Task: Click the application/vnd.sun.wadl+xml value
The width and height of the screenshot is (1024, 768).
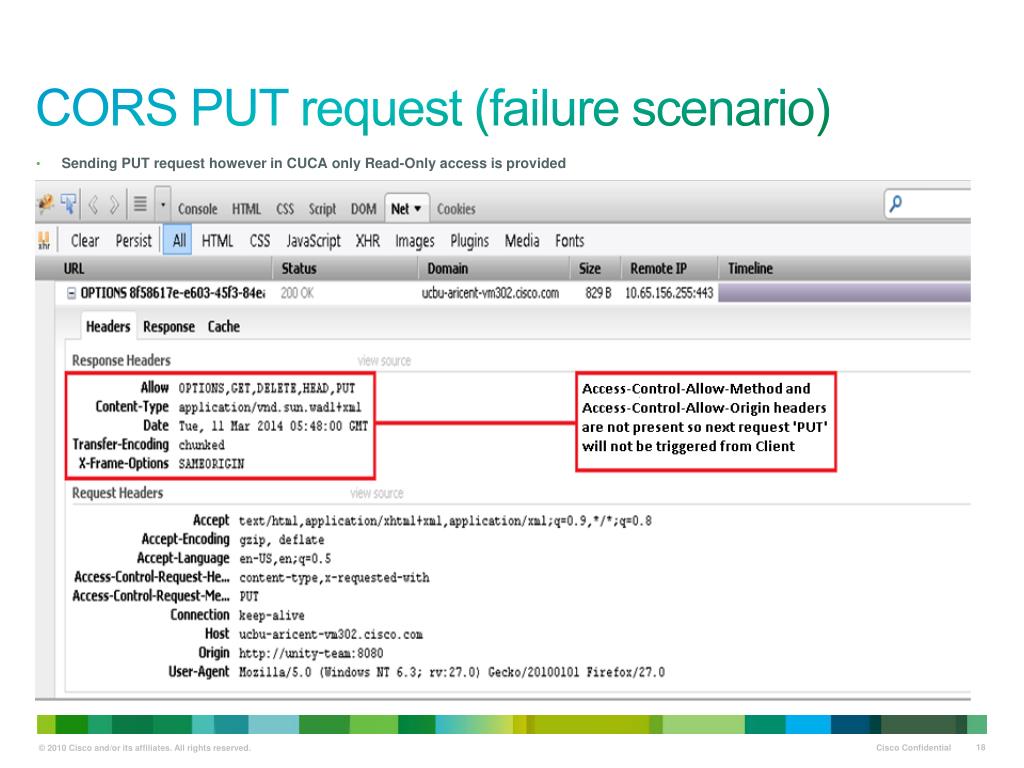Action: (270, 407)
